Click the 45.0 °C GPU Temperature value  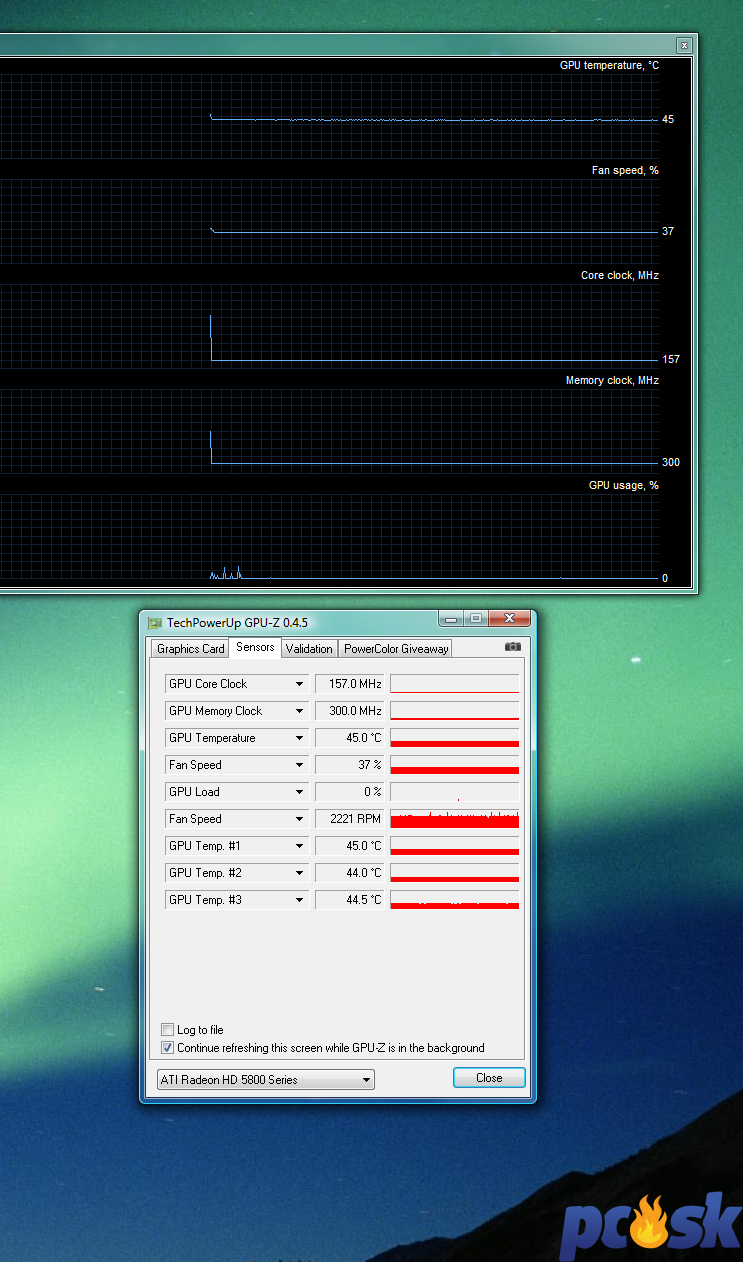click(350, 738)
